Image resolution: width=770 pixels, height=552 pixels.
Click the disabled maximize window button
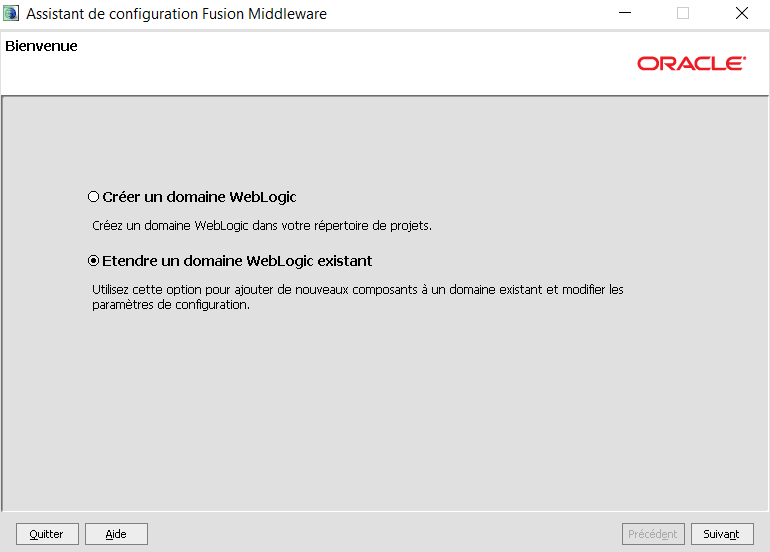683,14
